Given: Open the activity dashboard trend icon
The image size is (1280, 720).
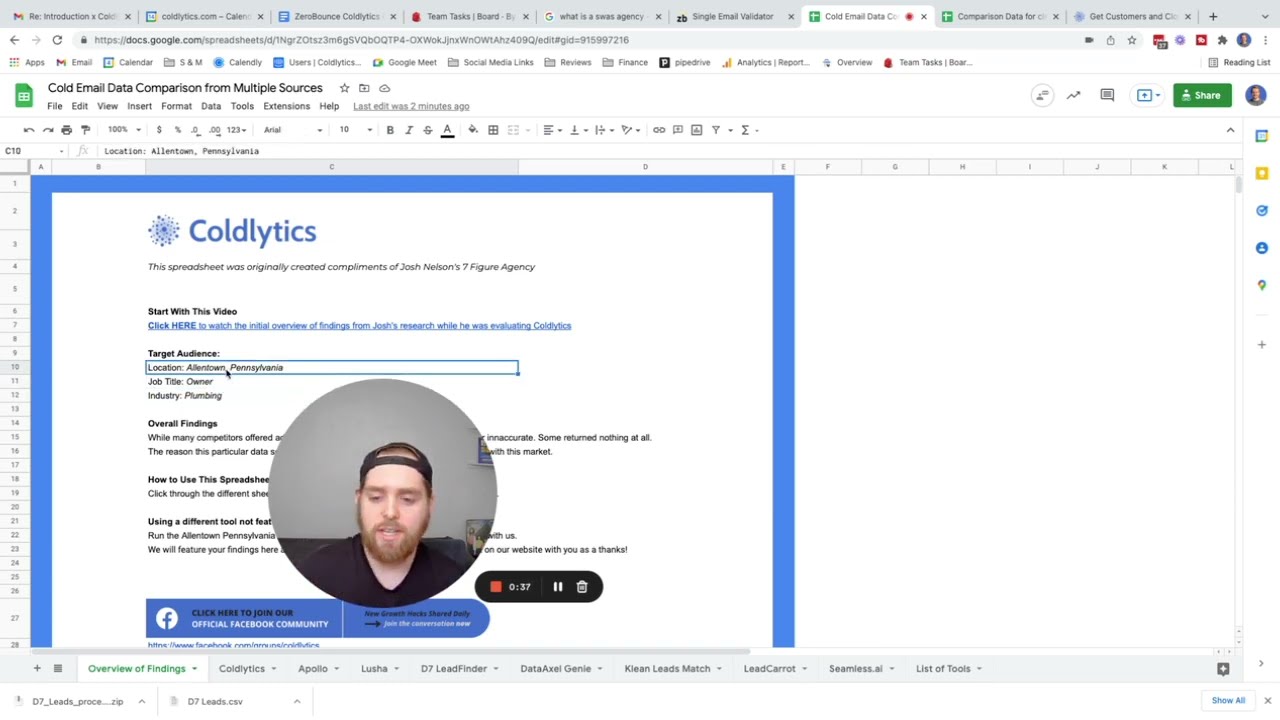Looking at the screenshot, I should (1073, 95).
